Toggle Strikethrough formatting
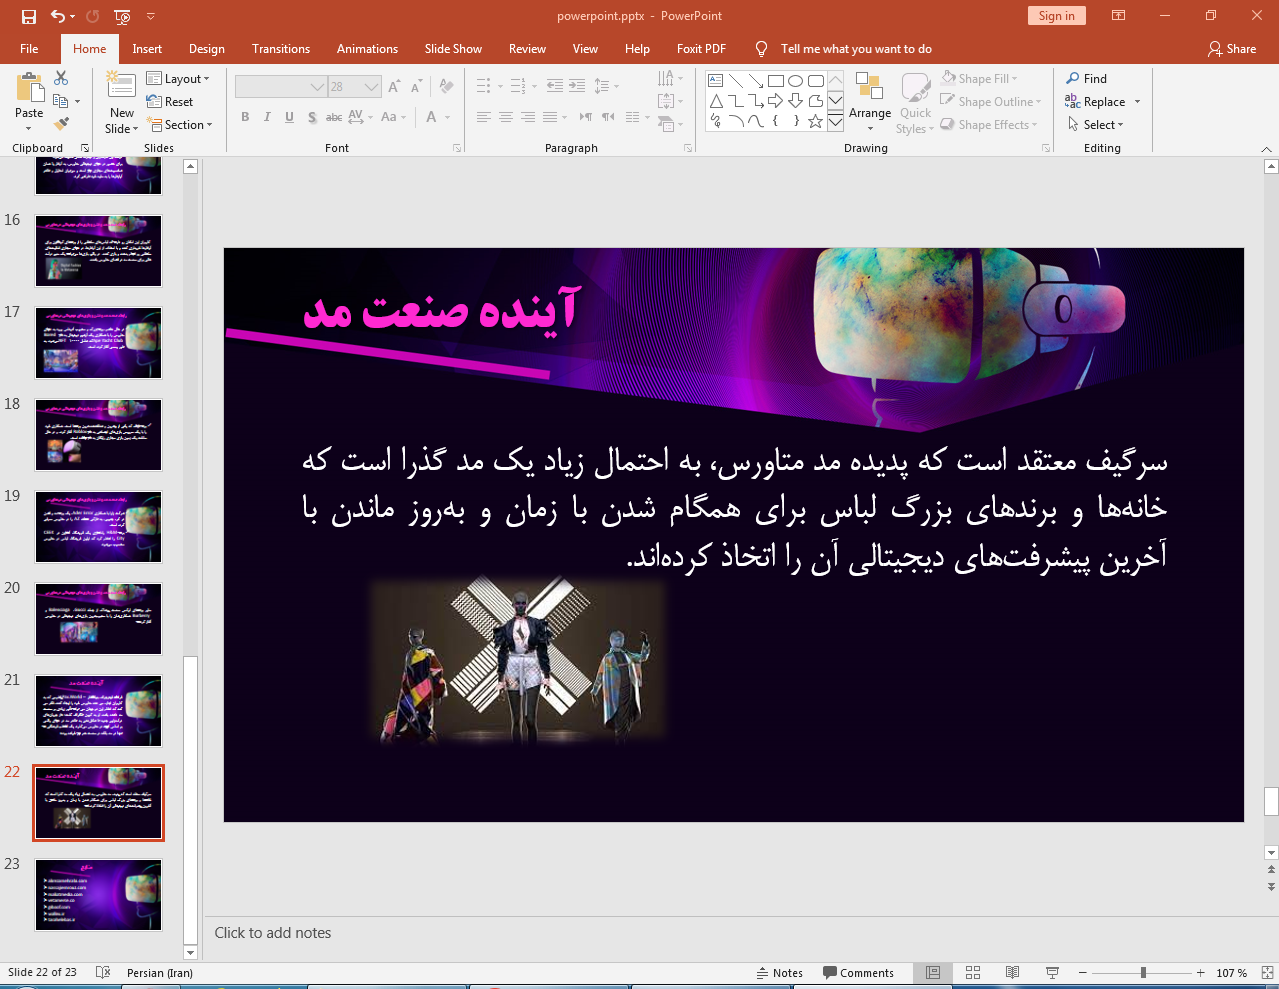Viewport: 1279px width, 989px height. tap(334, 117)
